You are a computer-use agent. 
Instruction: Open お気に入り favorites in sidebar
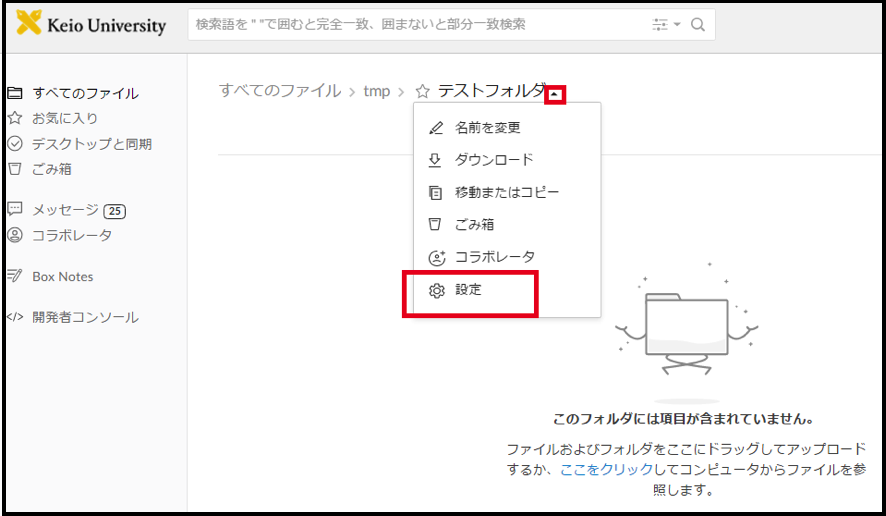click(65, 118)
